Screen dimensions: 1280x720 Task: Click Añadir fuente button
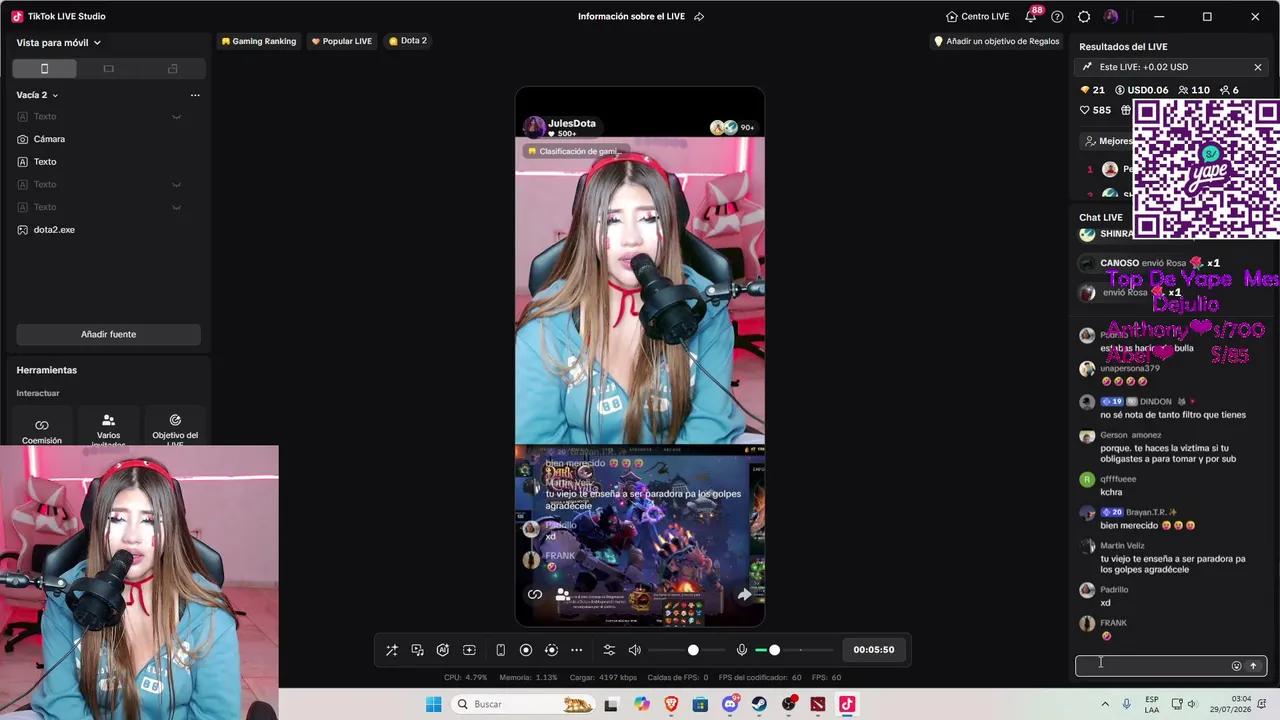[x=108, y=334]
